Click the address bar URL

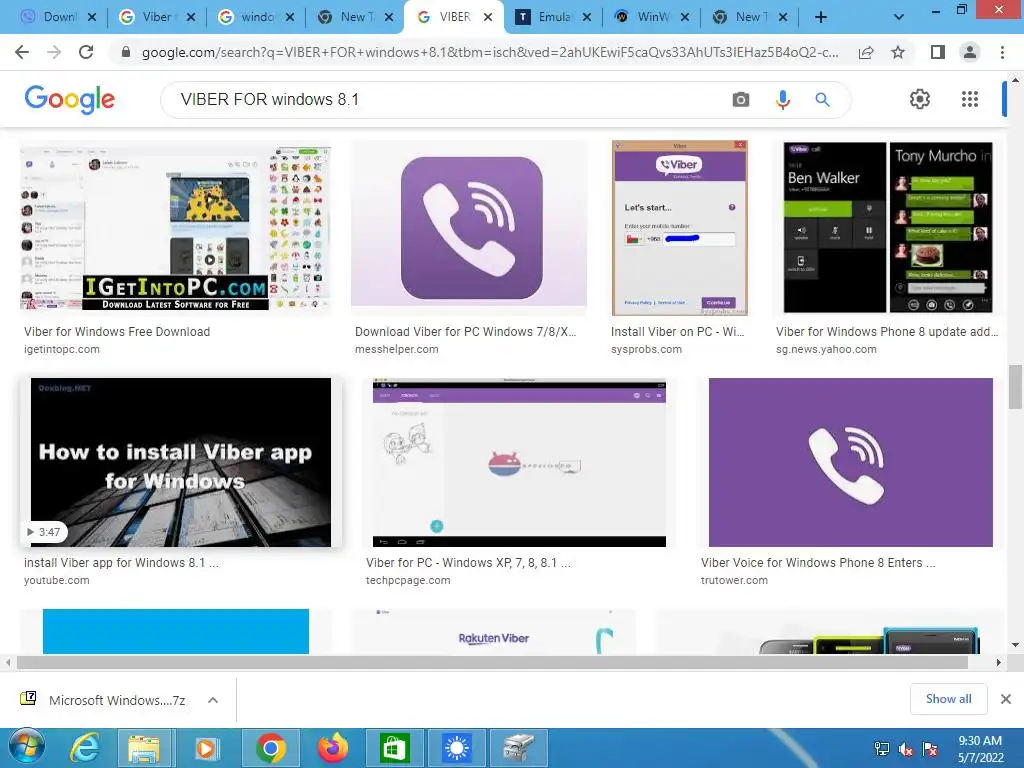[490, 52]
